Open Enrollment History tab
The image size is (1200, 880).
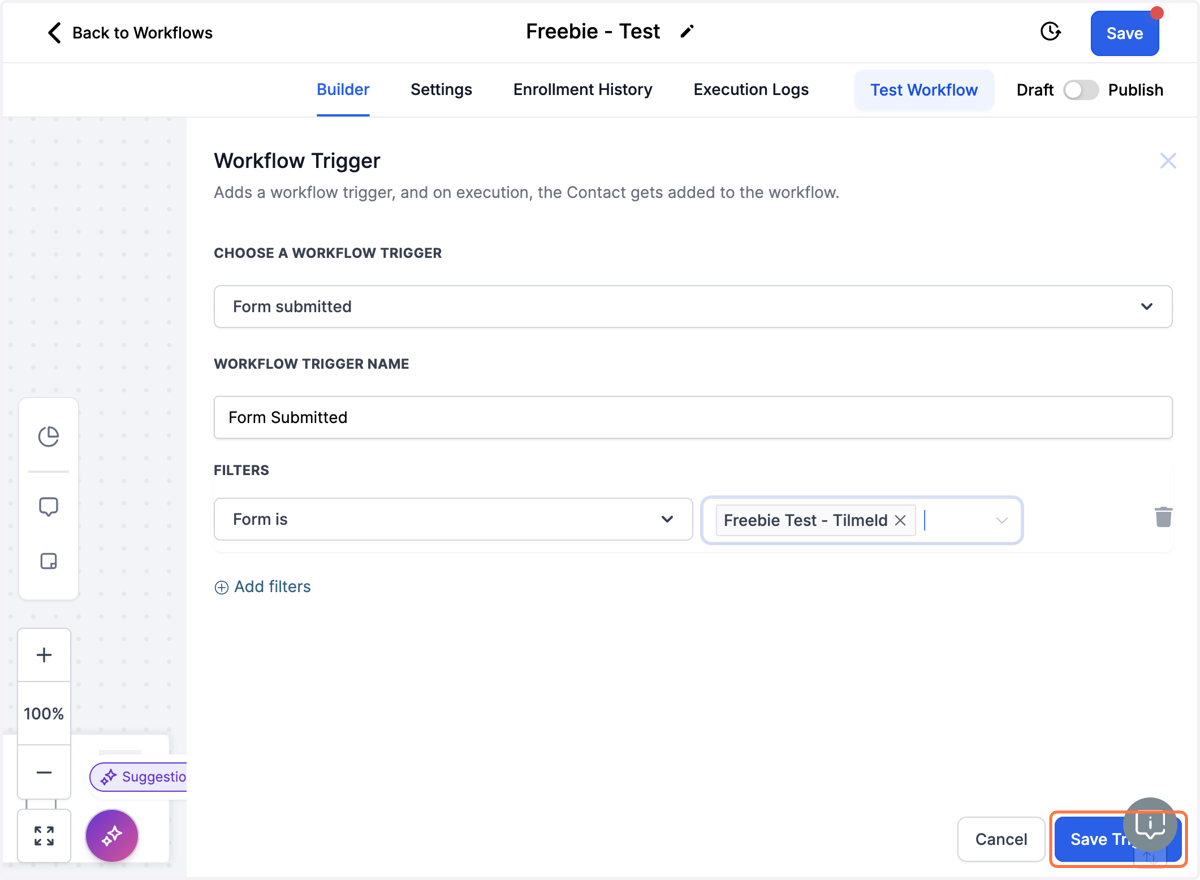pos(583,89)
